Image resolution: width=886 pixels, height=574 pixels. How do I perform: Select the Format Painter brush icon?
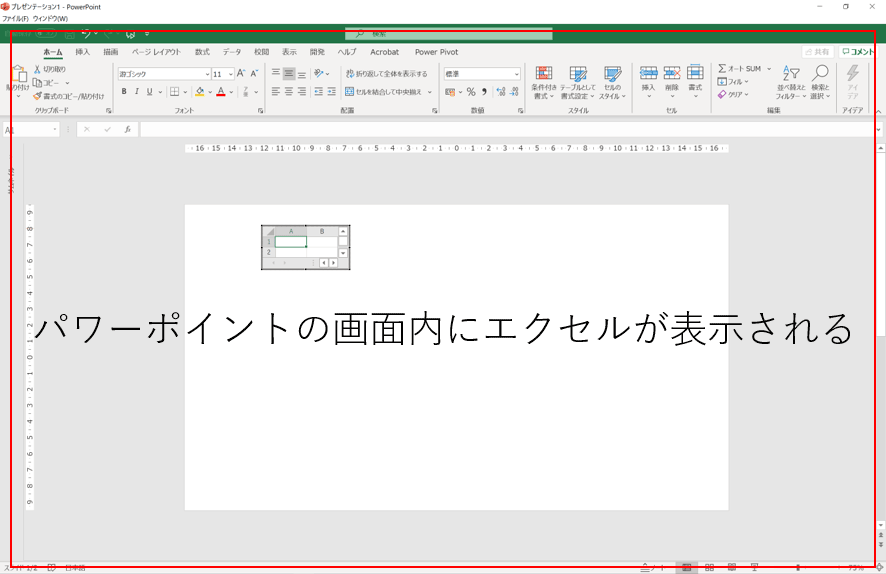pyautogui.click(x=37, y=96)
